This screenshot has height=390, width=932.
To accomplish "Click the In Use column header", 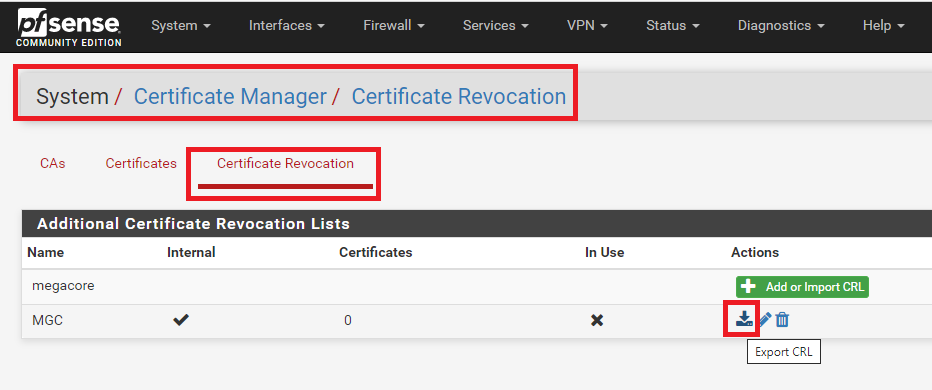I will 604,252.
